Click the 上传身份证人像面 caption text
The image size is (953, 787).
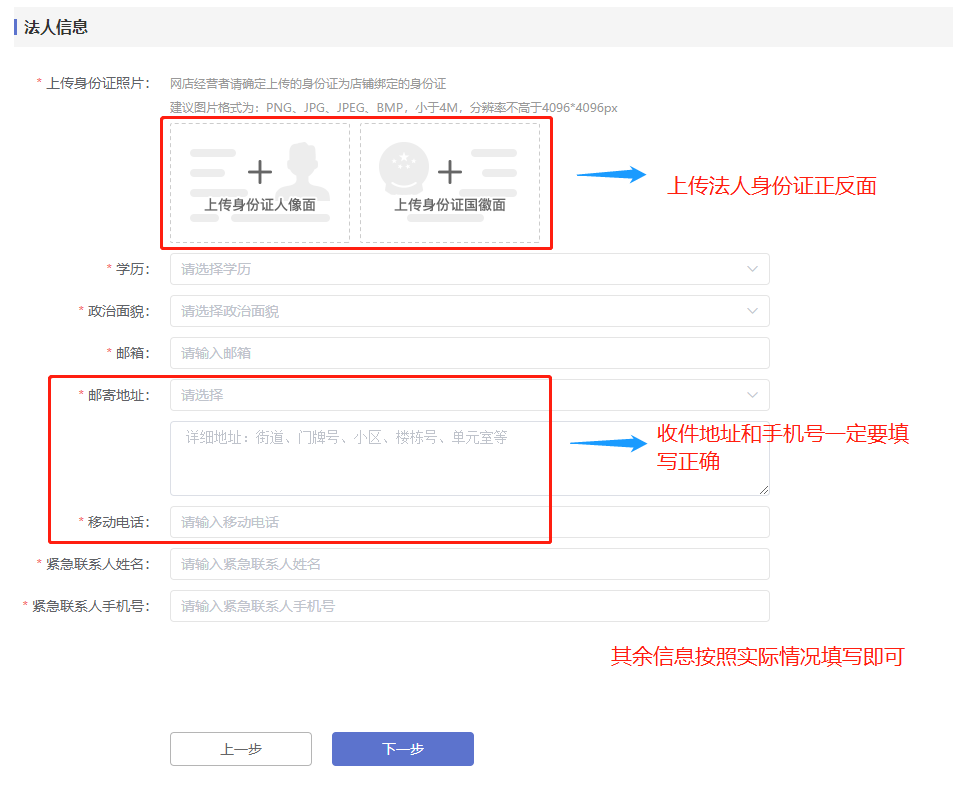coord(260,205)
